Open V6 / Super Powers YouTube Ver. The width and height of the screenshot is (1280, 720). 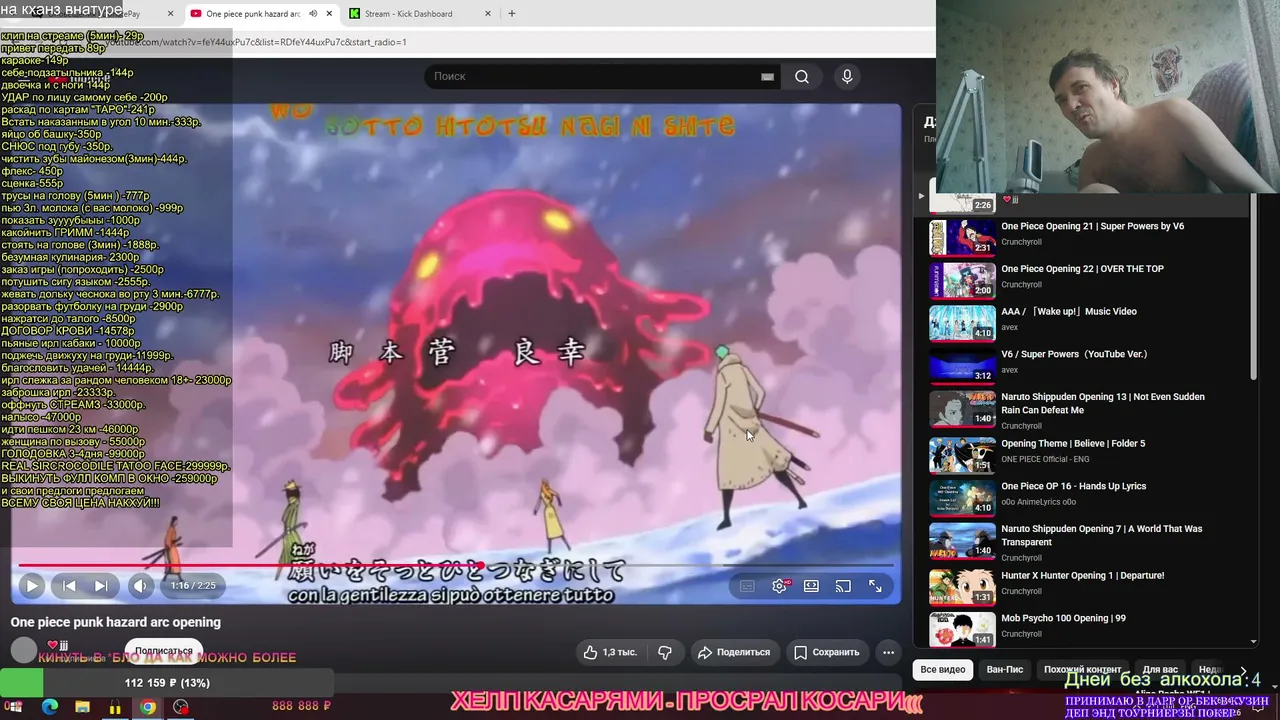click(x=1074, y=354)
